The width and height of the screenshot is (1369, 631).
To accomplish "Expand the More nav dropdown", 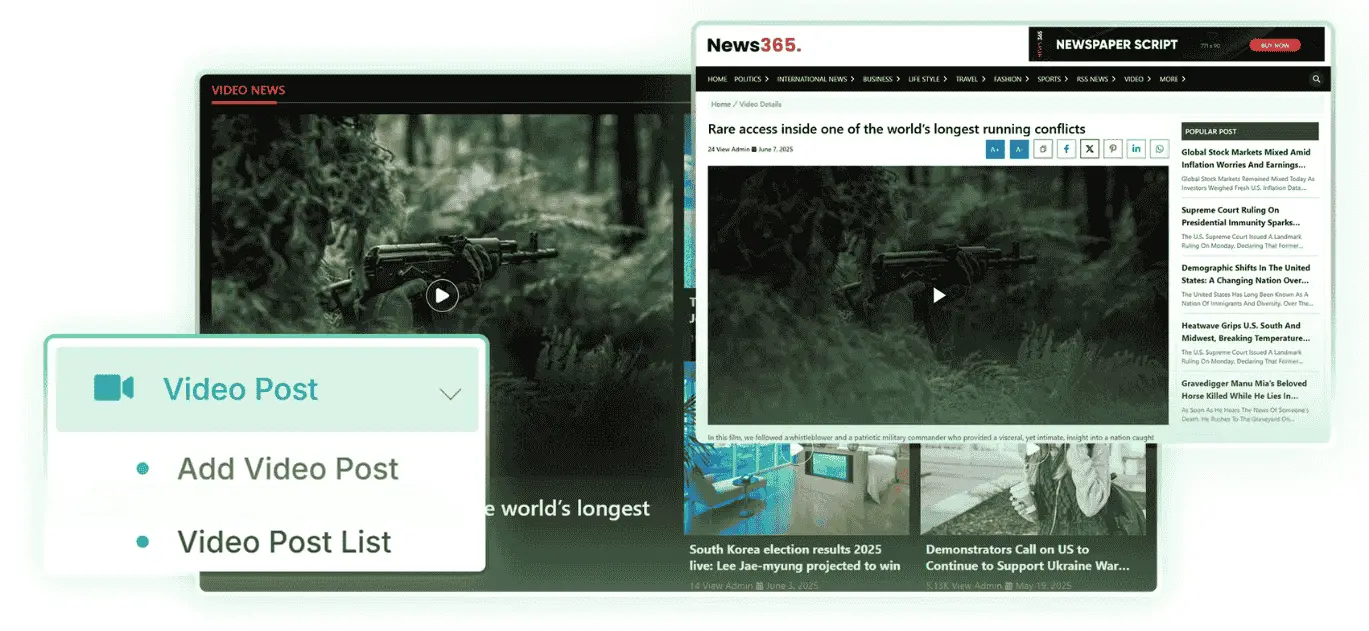I will (1172, 79).
